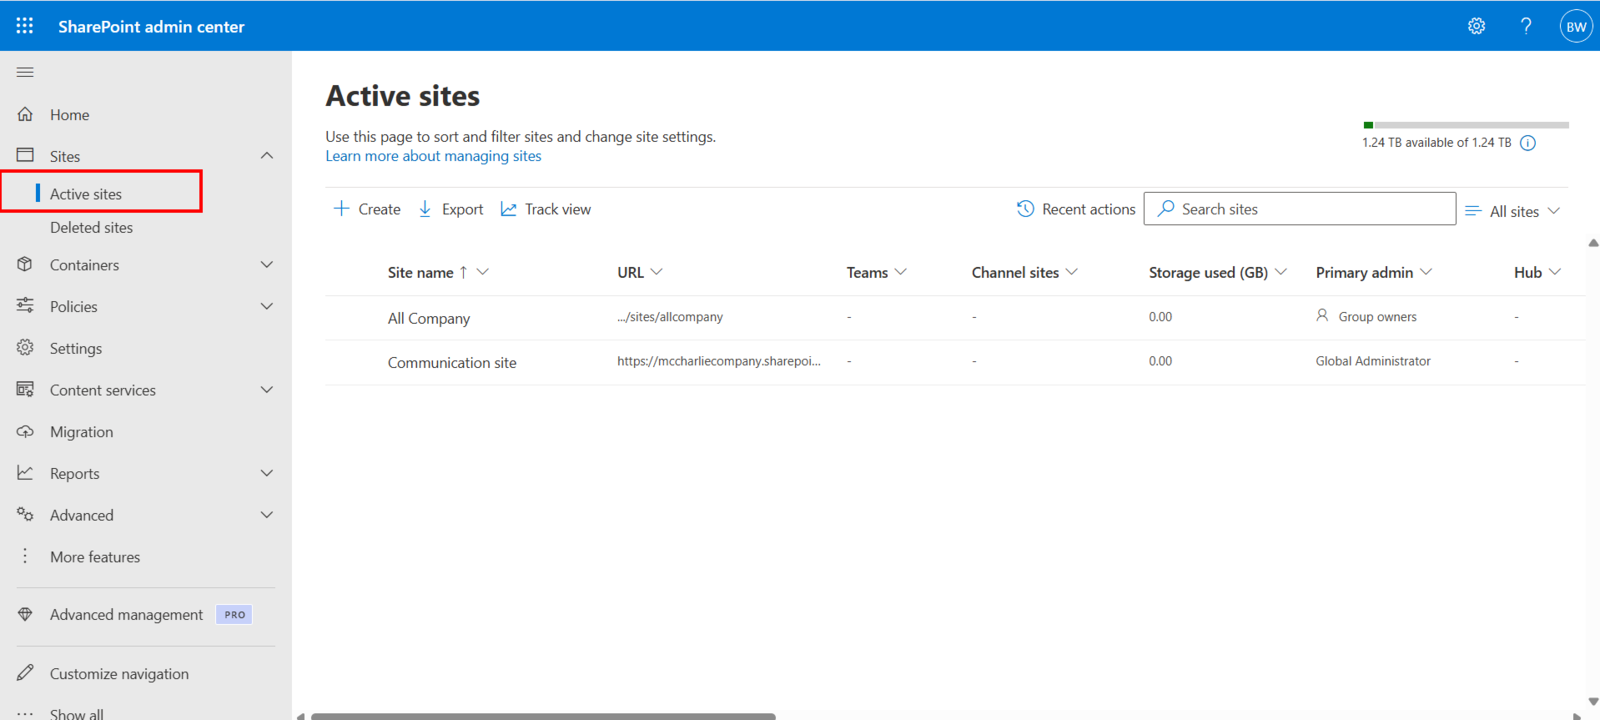1600x720 pixels.
Task: Open the Site name column dropdown
Action: pyautogui.click(x=483, y=271)
